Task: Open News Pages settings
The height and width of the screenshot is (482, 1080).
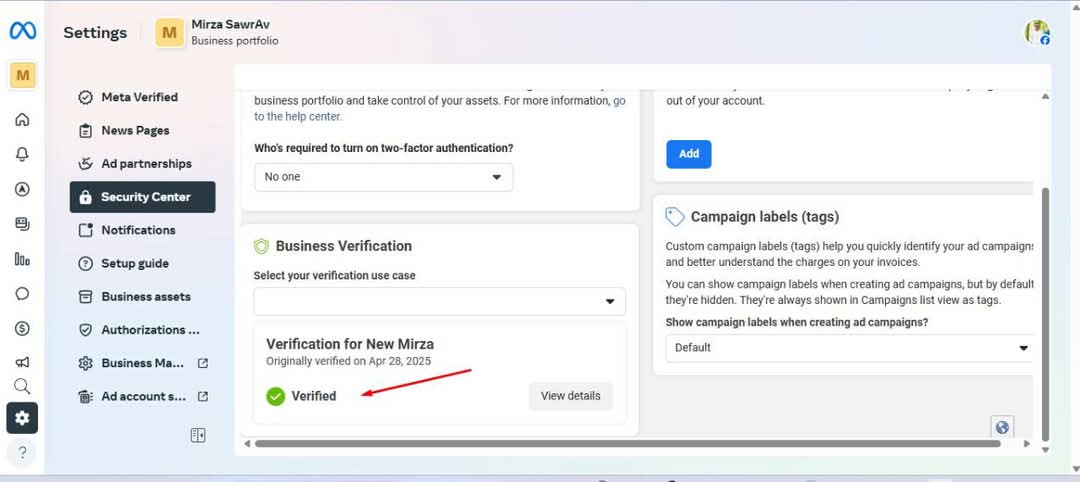Action: coord(143,130)
